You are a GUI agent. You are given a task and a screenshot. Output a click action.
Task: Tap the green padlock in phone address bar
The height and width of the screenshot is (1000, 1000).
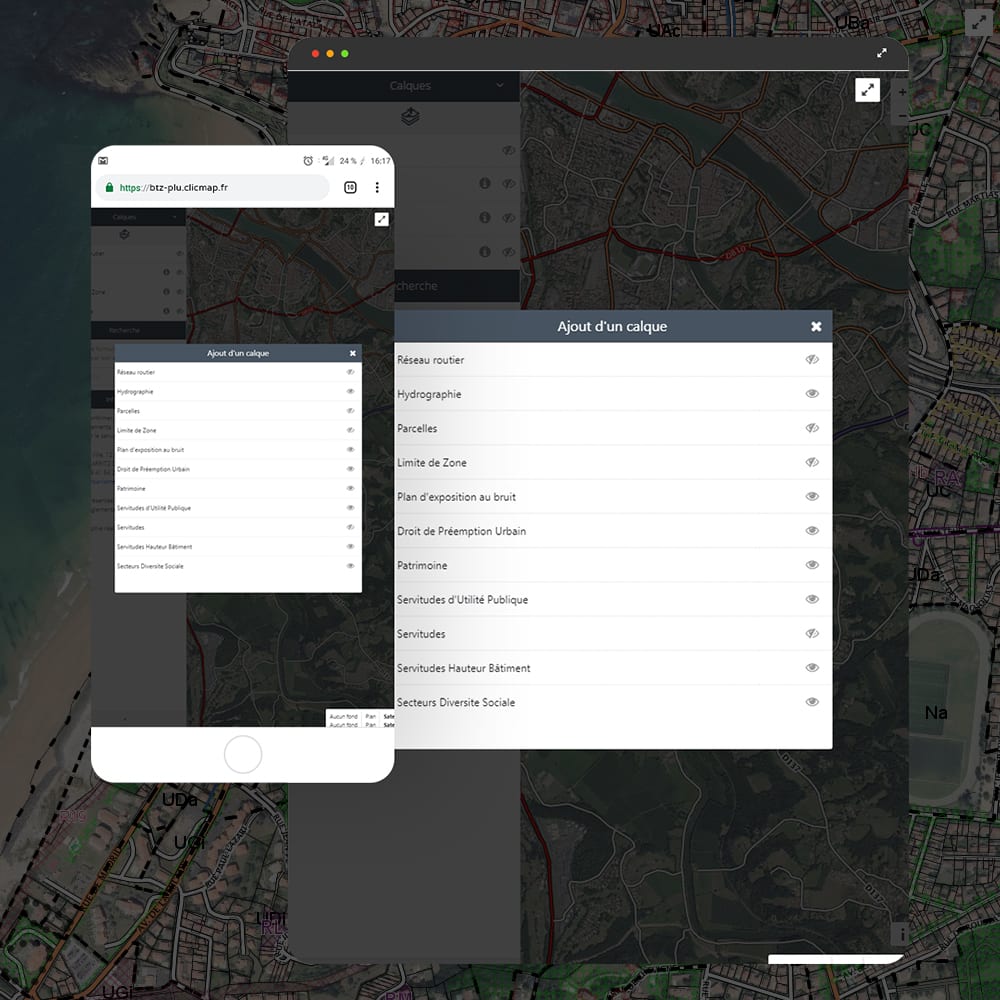109,187
